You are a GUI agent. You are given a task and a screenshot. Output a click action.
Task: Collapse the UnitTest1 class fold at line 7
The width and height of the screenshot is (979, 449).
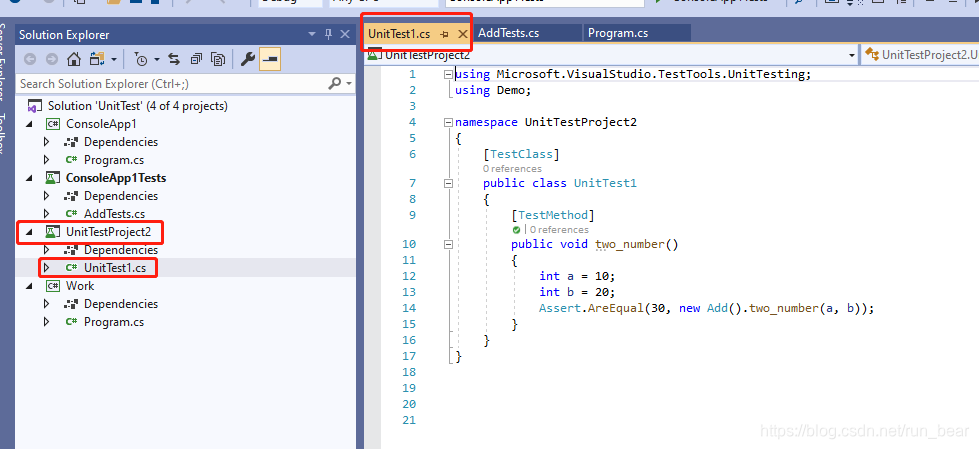[448, 184]
